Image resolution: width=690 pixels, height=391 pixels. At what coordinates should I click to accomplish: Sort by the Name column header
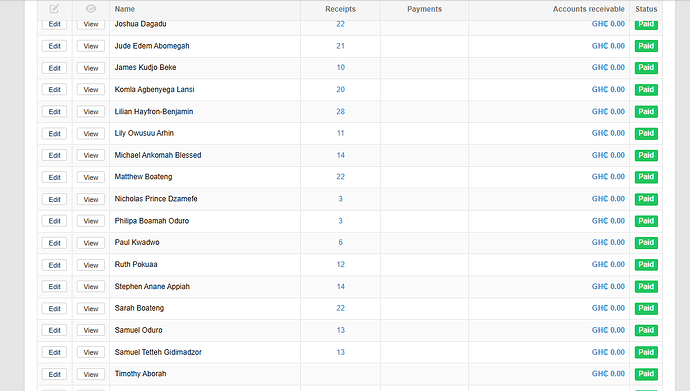click(125, 9)
